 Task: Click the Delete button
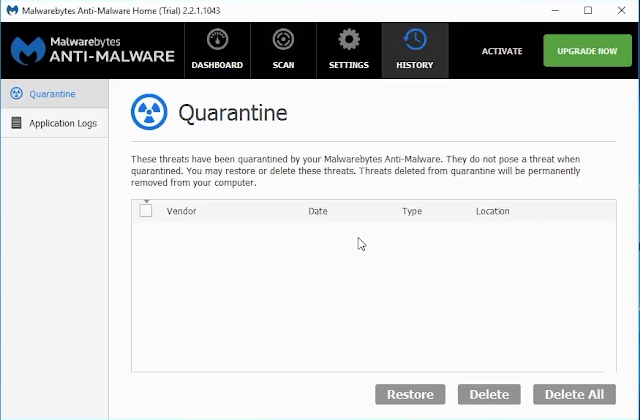[x=489, y=394]
